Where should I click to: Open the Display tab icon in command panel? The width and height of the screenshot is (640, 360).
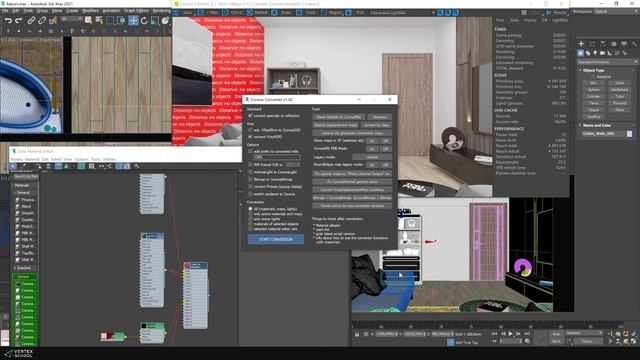tap(624, 44)
